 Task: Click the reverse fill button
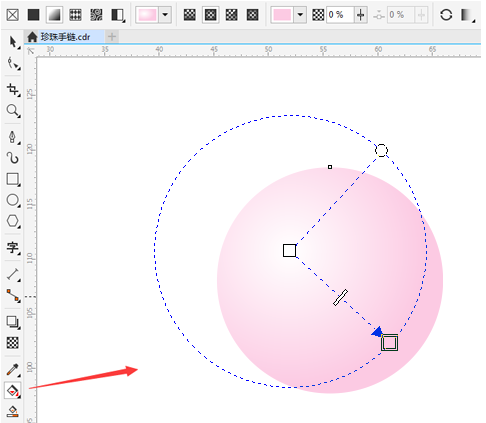[x=446, y=15]
